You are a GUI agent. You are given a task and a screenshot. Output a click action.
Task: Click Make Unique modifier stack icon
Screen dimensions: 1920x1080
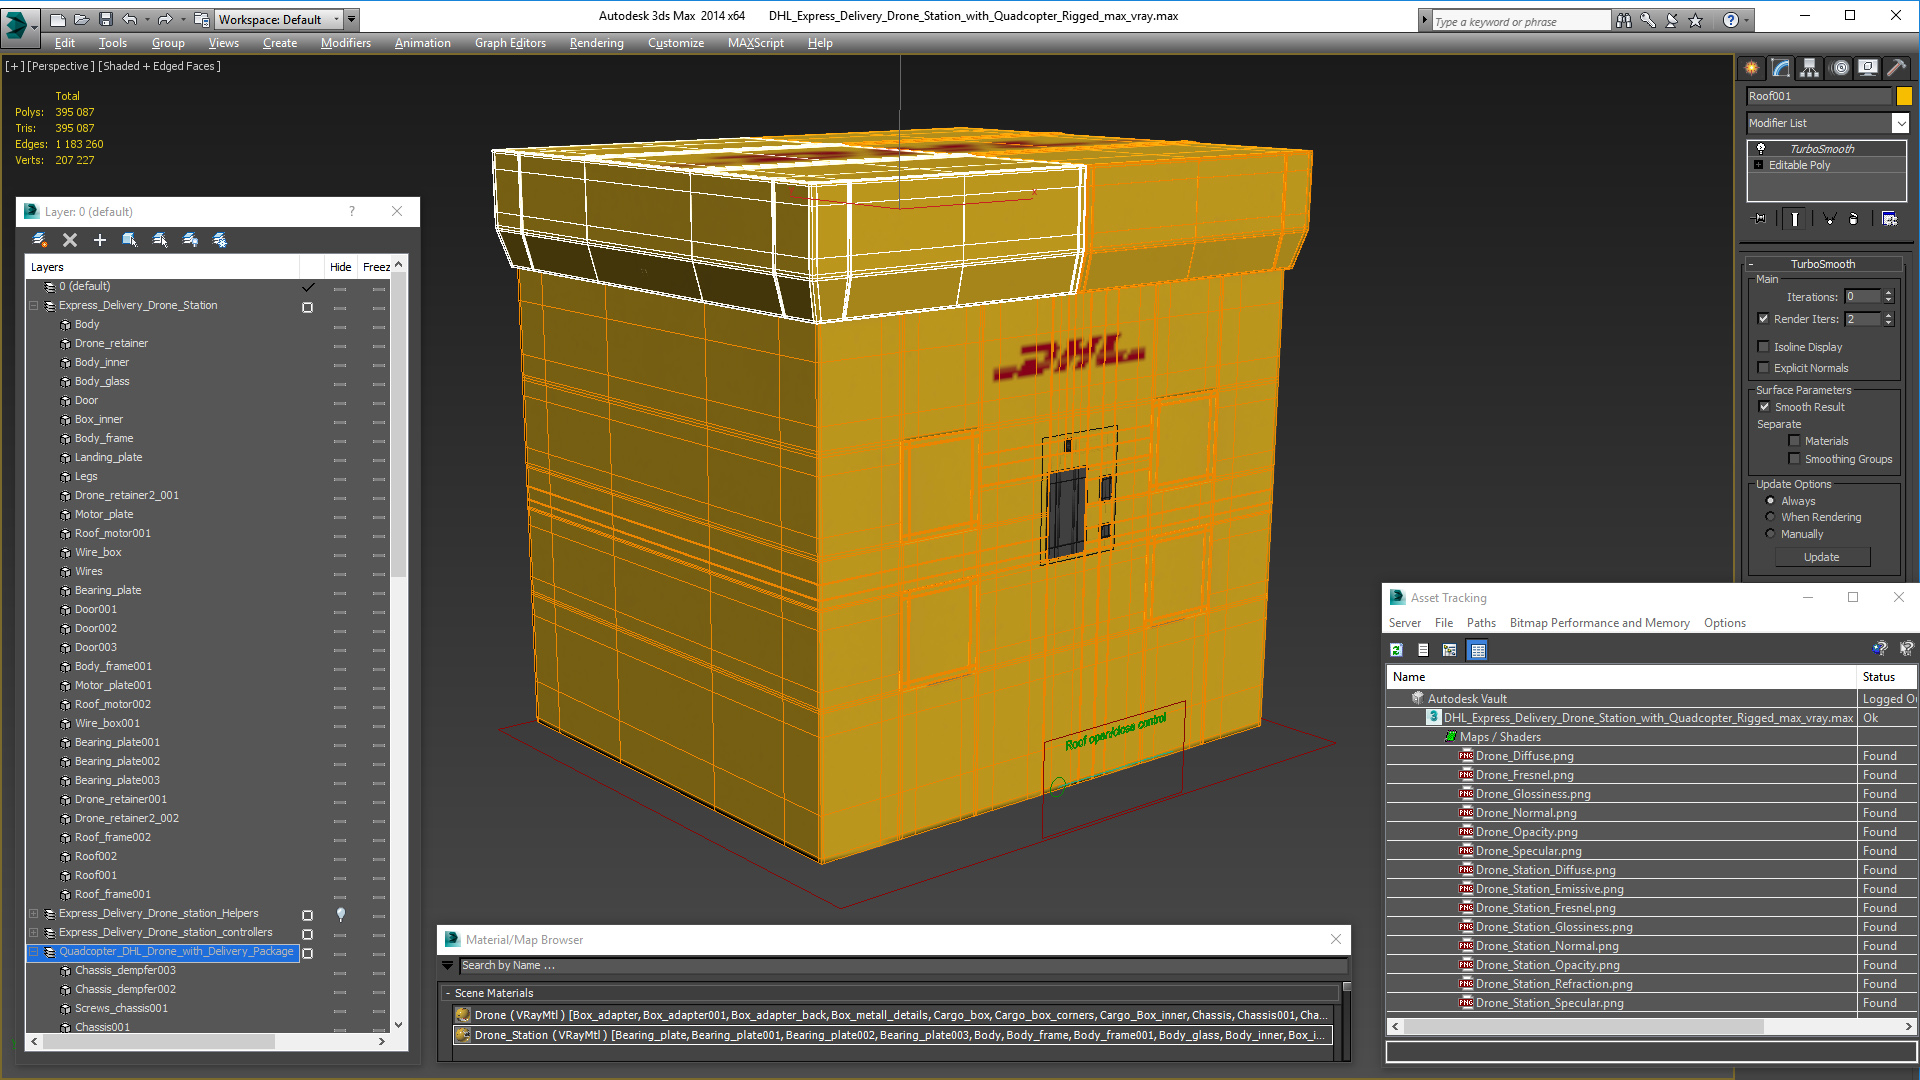[1829, 219]
